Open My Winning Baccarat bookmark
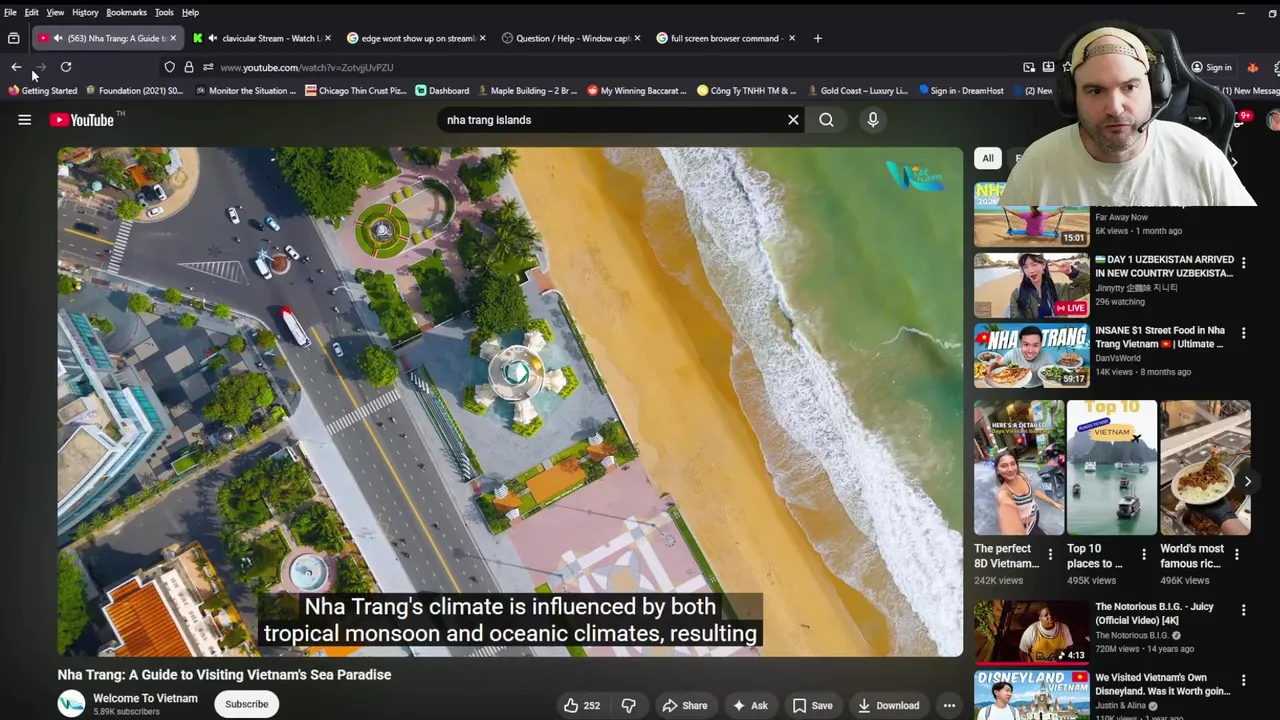Image resolution: width=1280 pixels, height=720 pixels. (637, 90)
